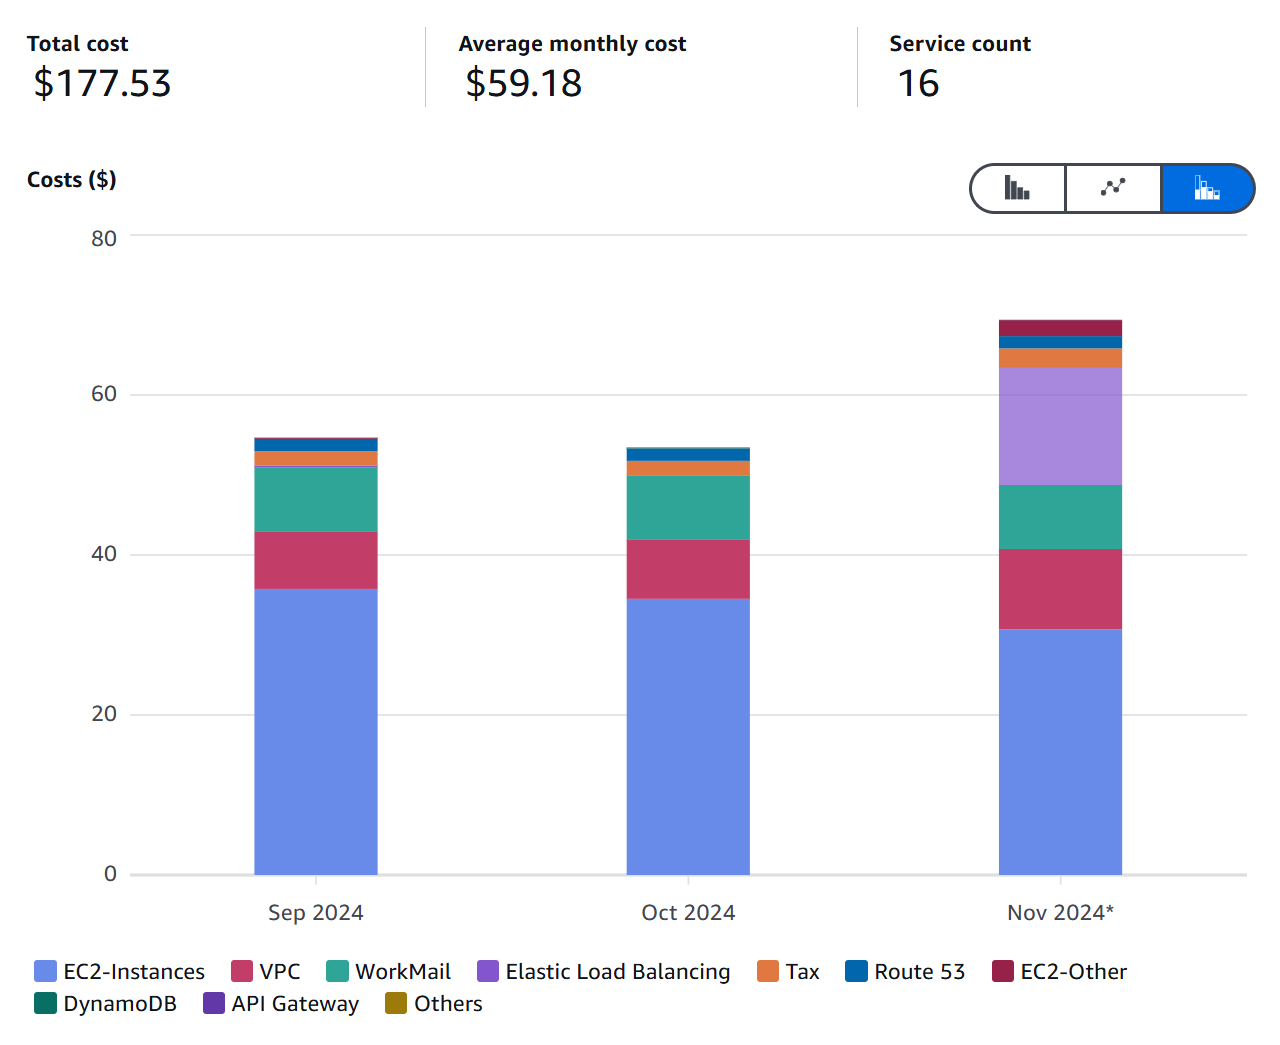
Task: Switch to the line chart view
Action: [x=1113, y=188]
